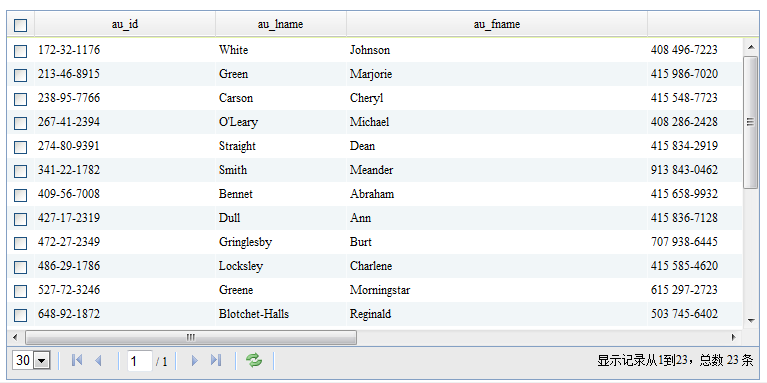The image size is (767, 383).
Task: Click phone 415 548-7723
Action: coord(684,98)
